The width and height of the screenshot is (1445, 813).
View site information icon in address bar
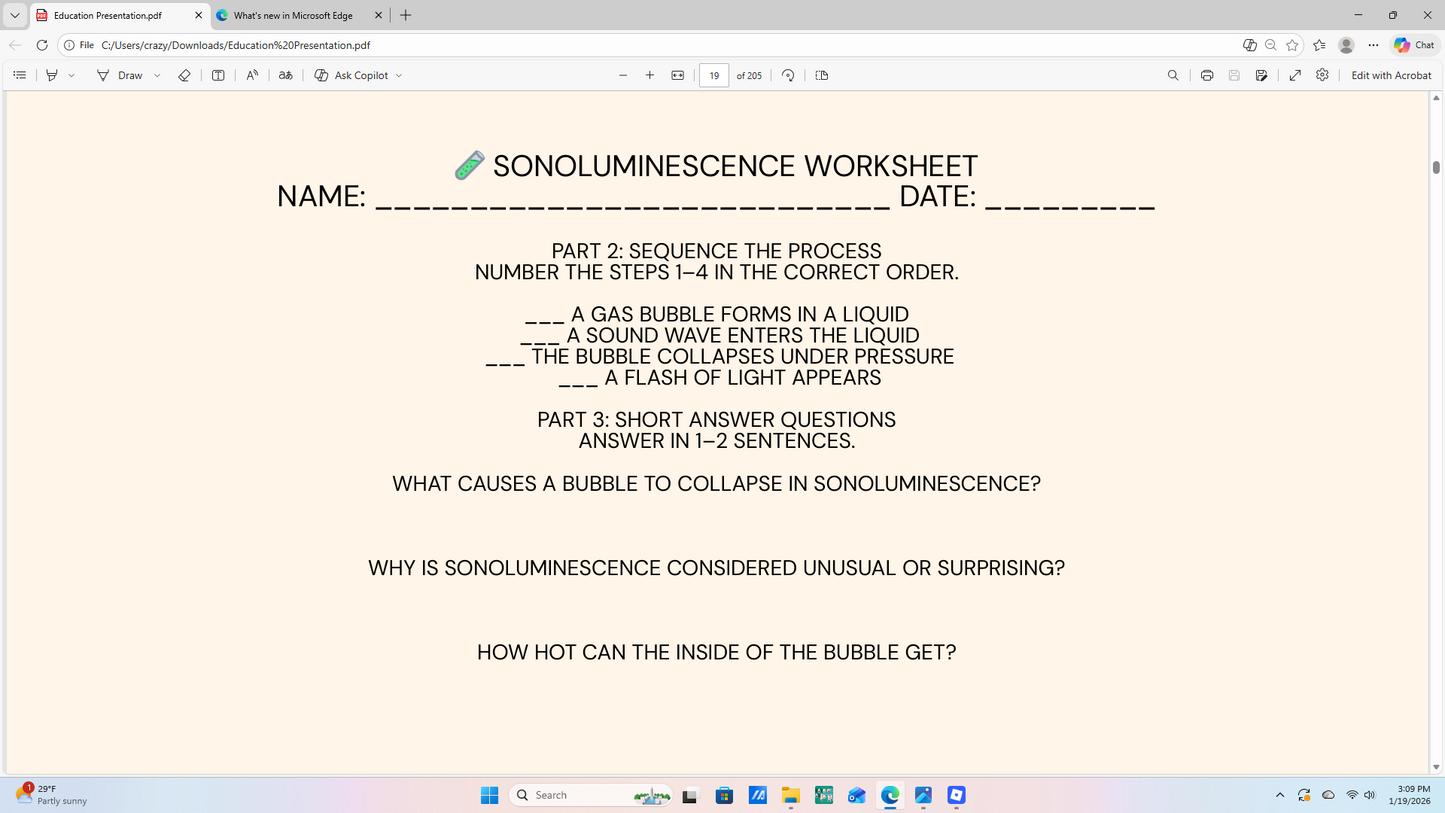69,45
